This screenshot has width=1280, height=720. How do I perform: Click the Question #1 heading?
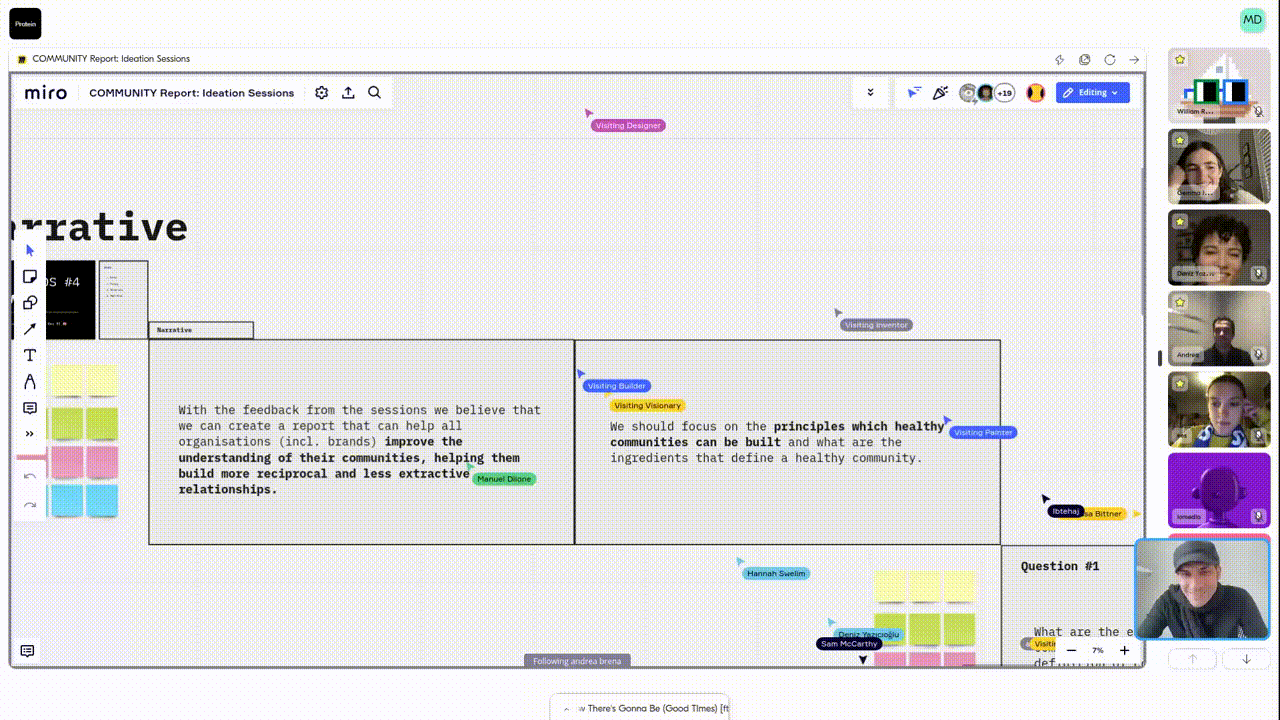click(1060, 566)
